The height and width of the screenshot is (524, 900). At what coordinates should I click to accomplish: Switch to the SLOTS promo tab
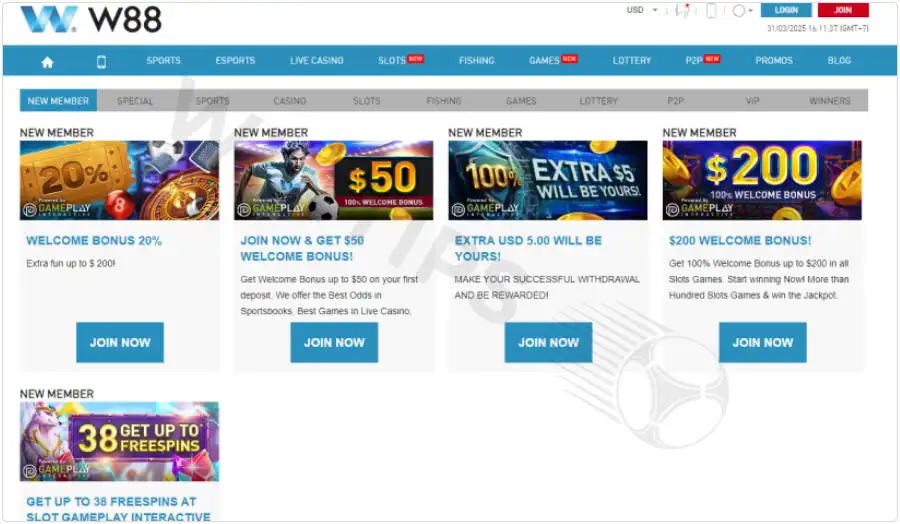tap(366, 100)
